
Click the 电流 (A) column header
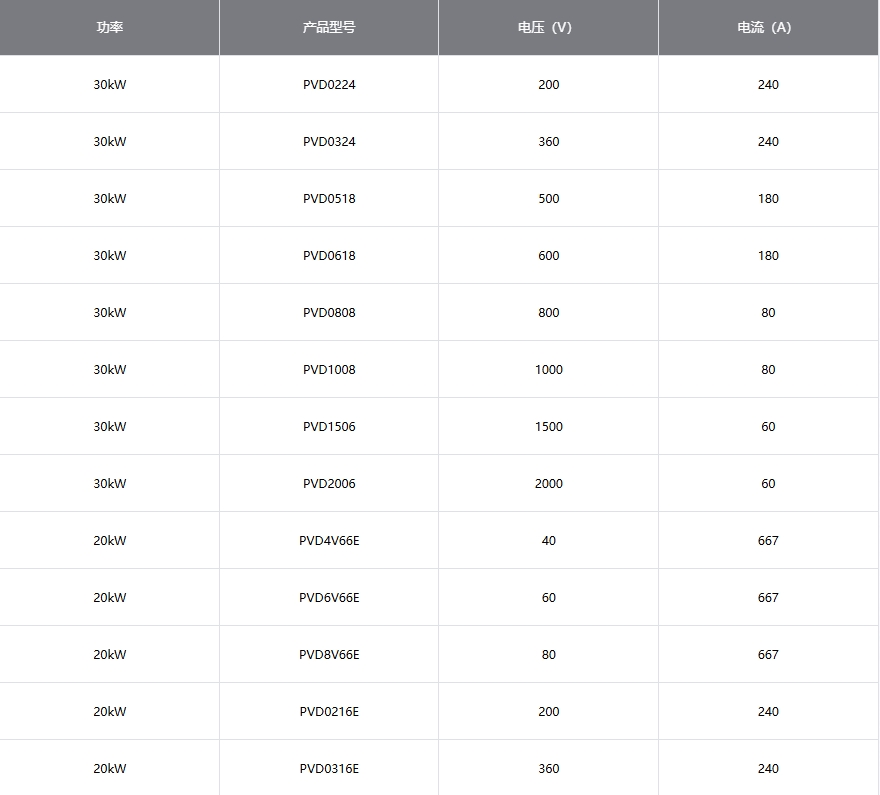pyautogui.click(x=768, y=27)
